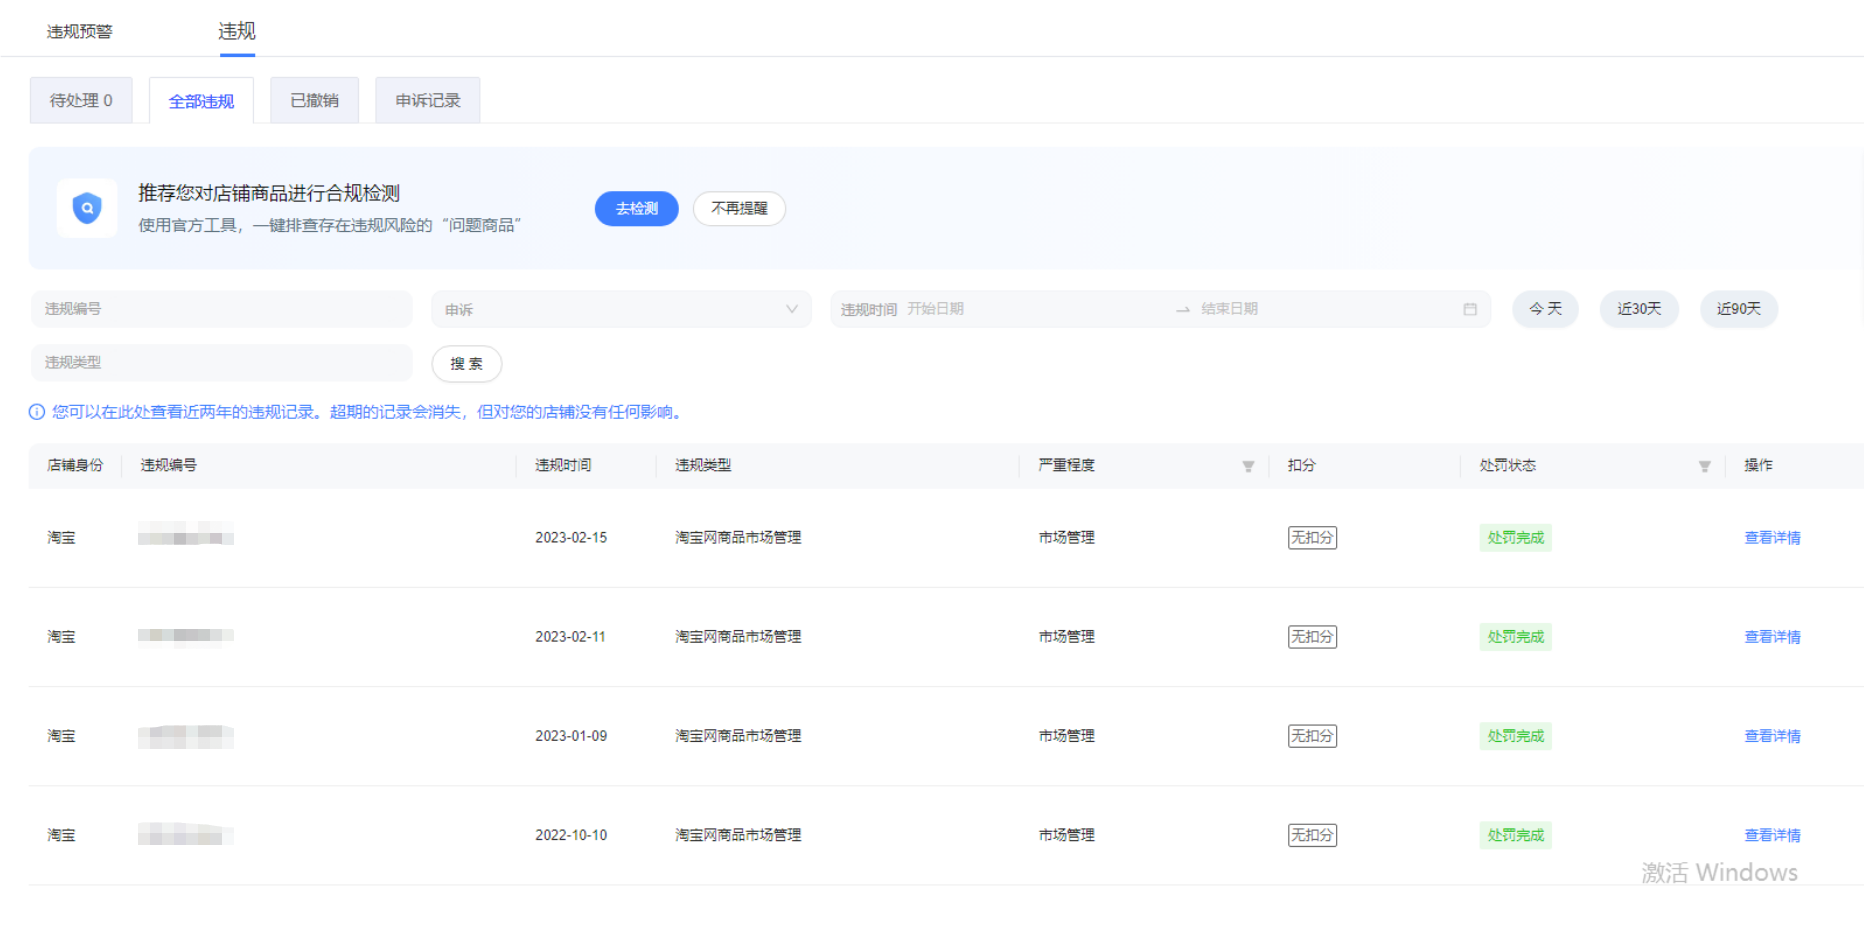Dismiss the reminder with 不再提醒
Screen dimensions: 1864x929
(739, 208)
